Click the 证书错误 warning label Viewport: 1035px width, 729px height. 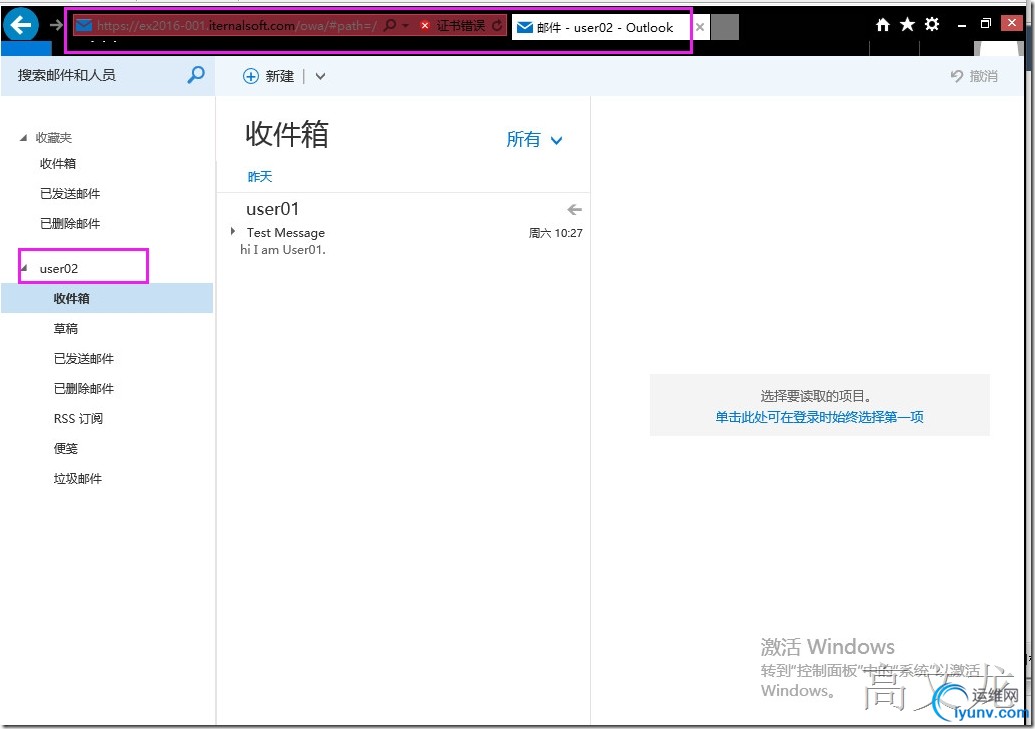tap(461, 26)
